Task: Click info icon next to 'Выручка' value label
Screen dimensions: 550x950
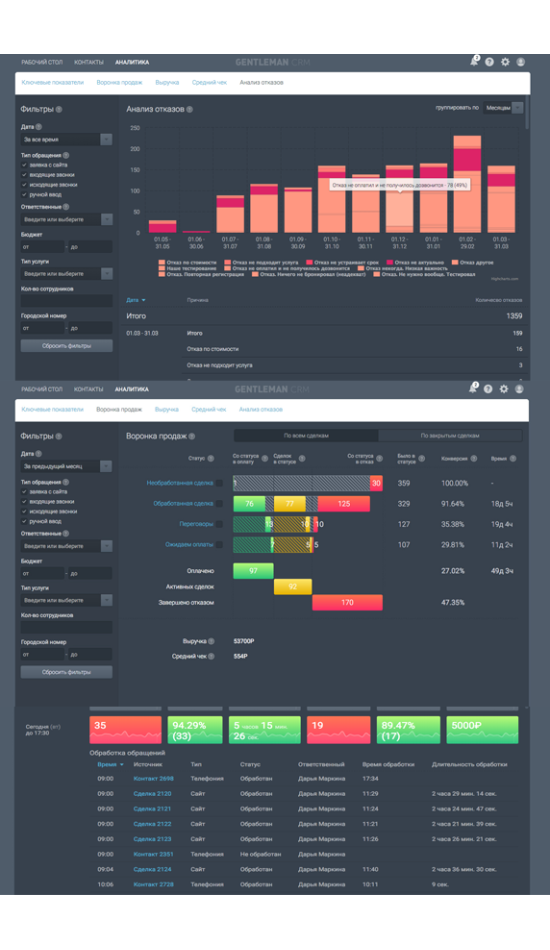Action: [x=211, y=641]
